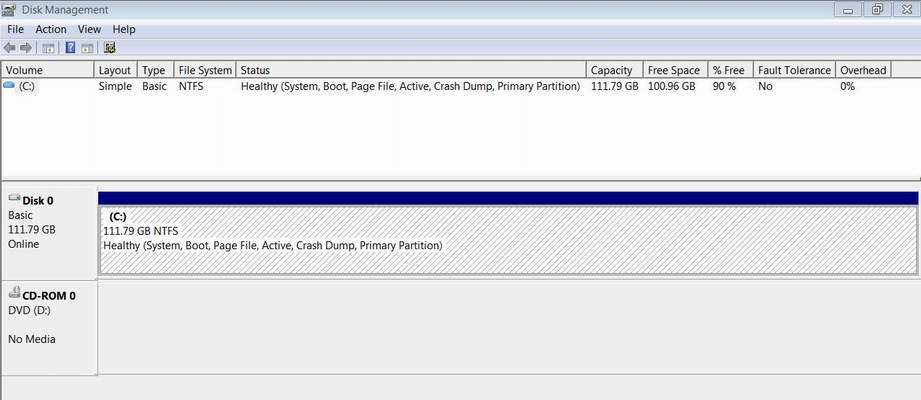
Task: Click the Forward arrow toolbar icon
Action: click(25, 48)
